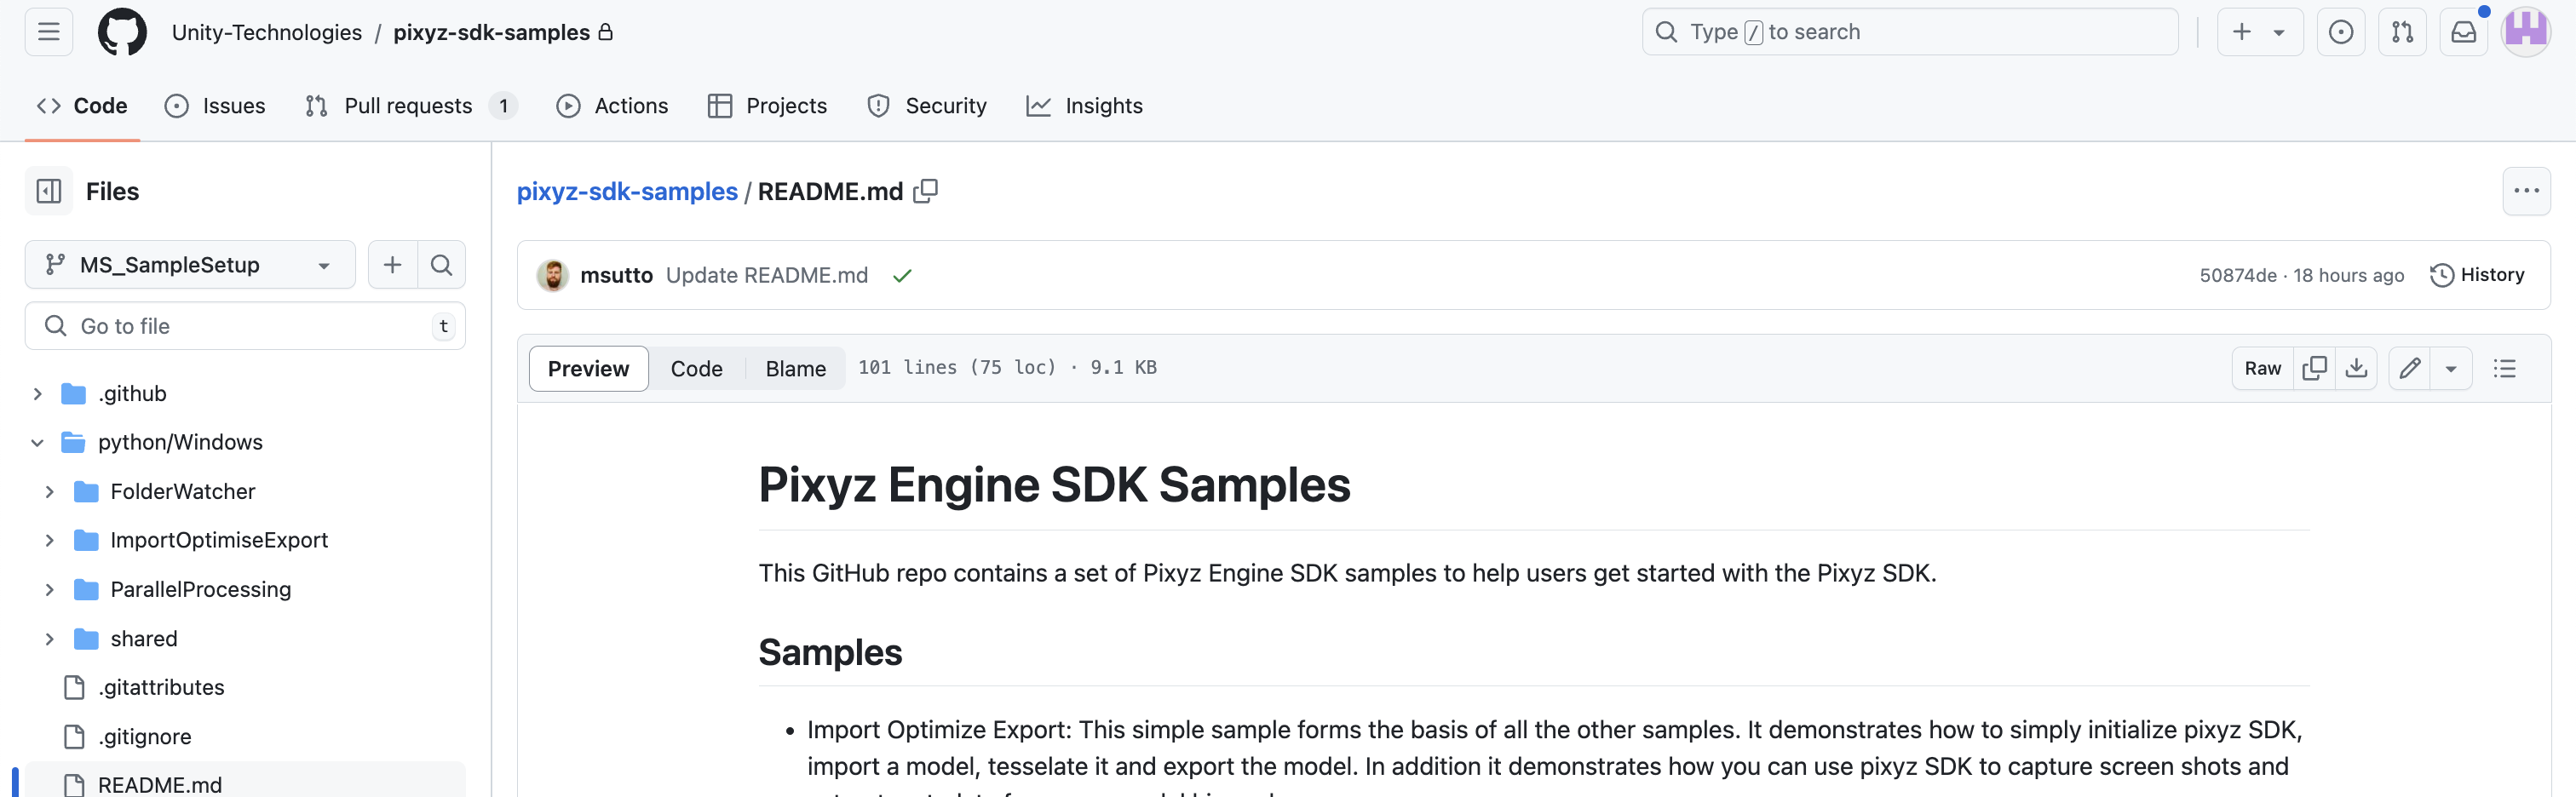Screen dimensions: 2576x797
Task: Collapse the python/Windows folder
Action: (x=37, y=442)
